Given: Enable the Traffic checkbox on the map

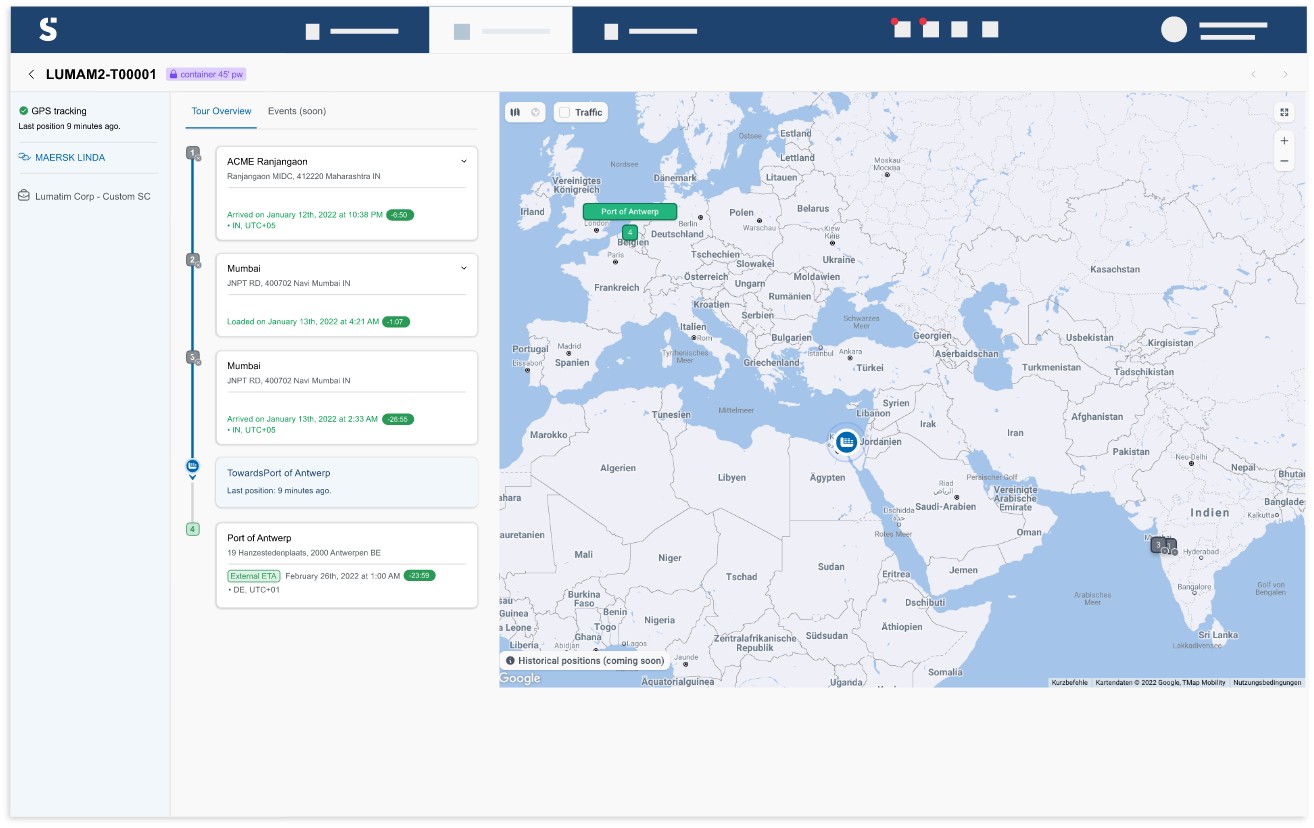Looking at the screenshot, I should 564,112.
